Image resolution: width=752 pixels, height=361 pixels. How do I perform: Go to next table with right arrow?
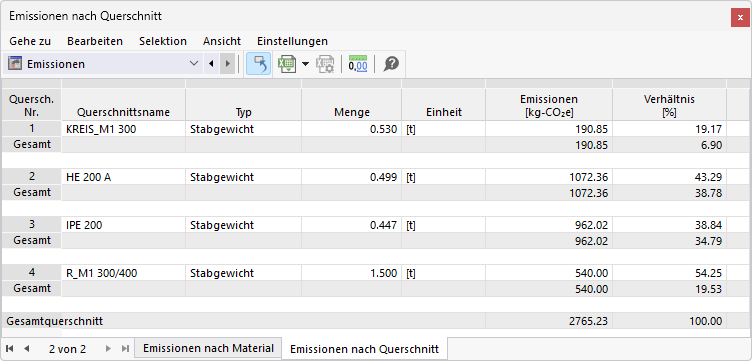[227, 64]
